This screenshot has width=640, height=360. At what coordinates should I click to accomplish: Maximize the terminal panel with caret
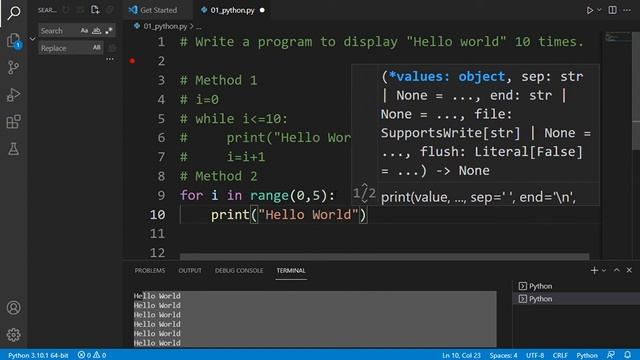(x=616, y=270)
